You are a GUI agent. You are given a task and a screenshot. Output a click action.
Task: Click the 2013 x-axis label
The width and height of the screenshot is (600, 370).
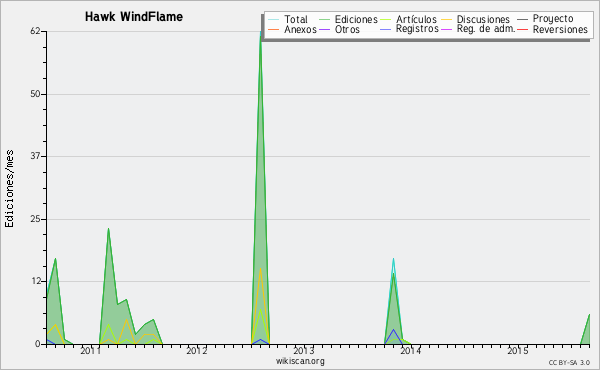304,351
